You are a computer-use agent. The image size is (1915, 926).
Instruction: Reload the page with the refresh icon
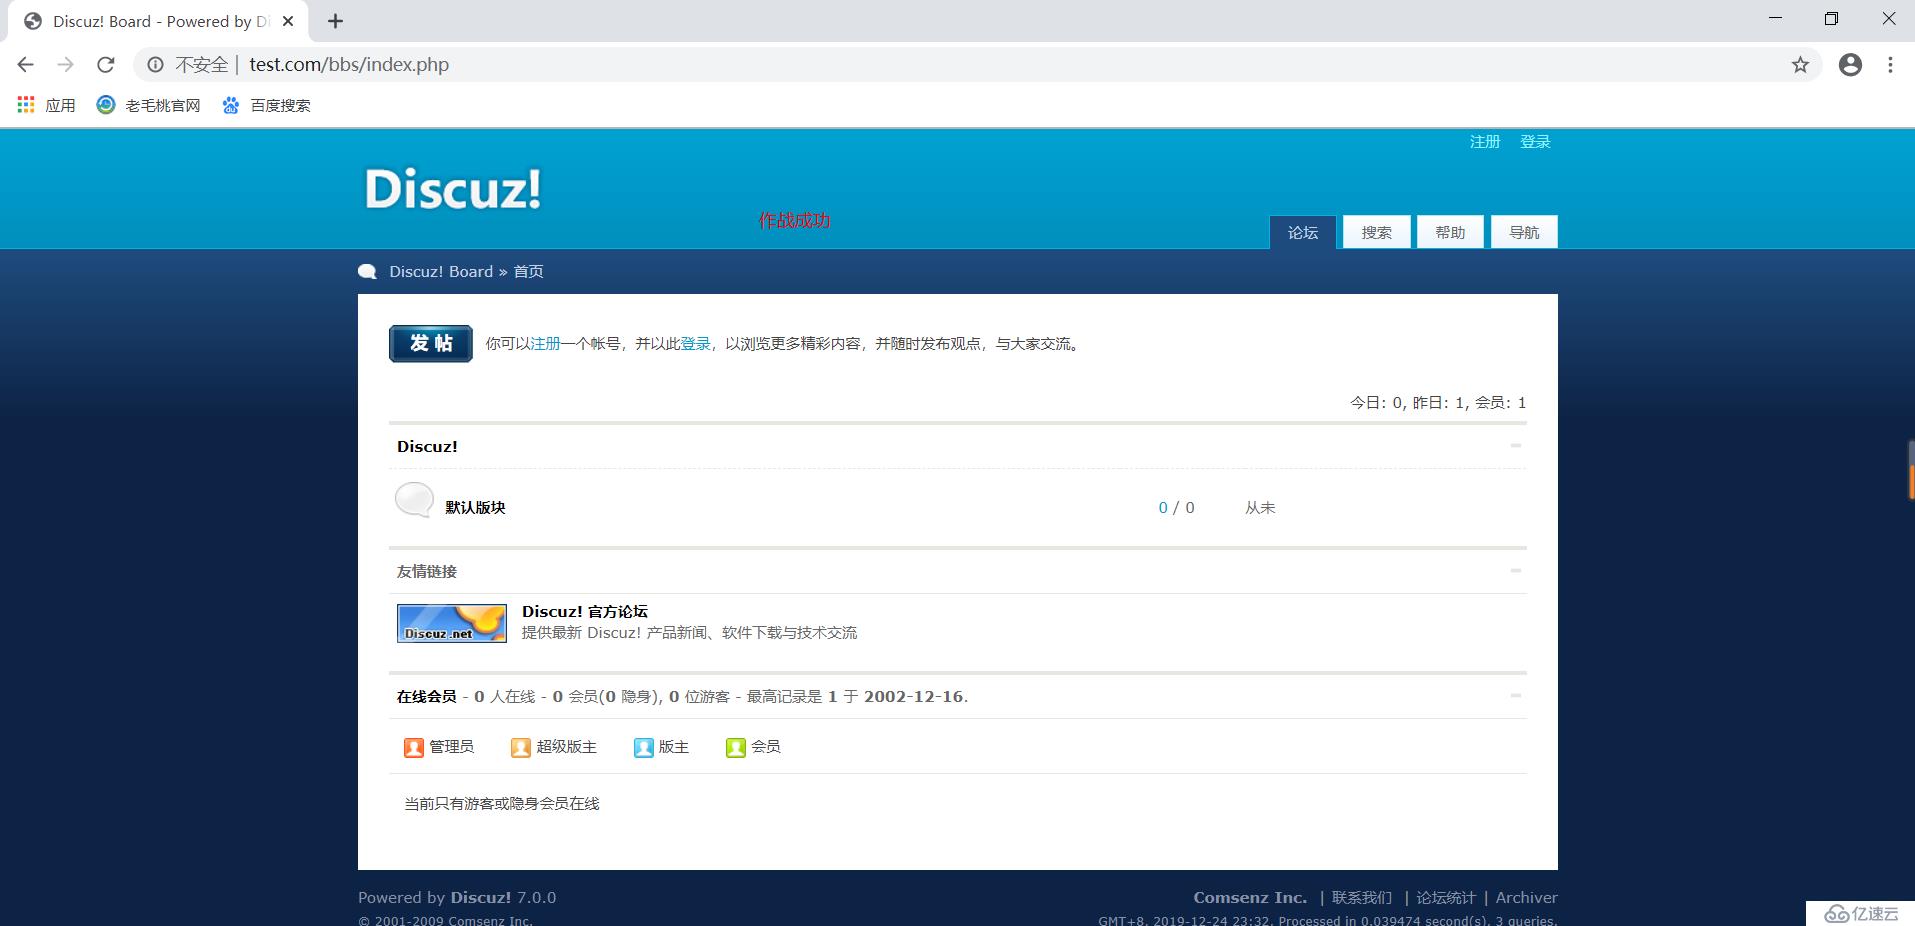pyautogui.click(x=105, y=65)
